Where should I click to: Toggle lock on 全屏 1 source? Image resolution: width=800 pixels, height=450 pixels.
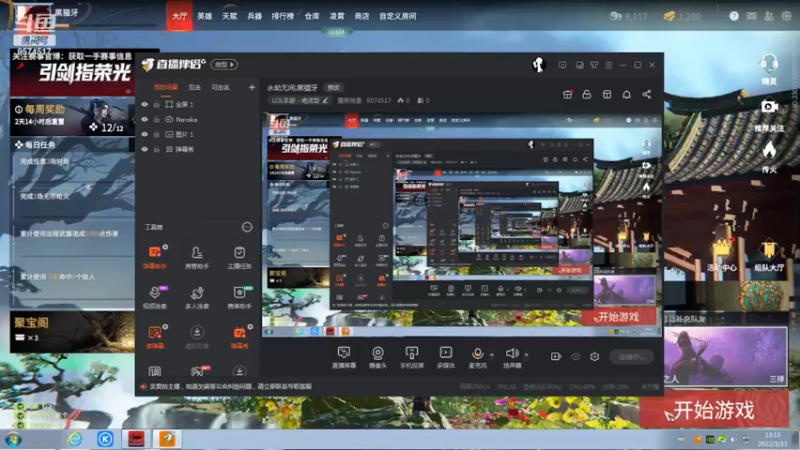click(157, 104)
